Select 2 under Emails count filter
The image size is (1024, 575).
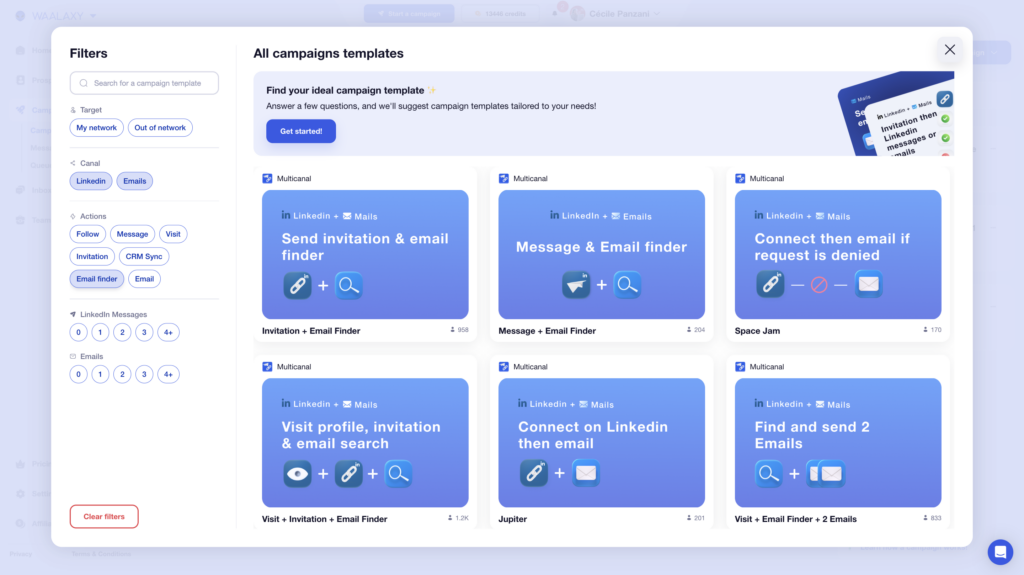coord(122,375)
